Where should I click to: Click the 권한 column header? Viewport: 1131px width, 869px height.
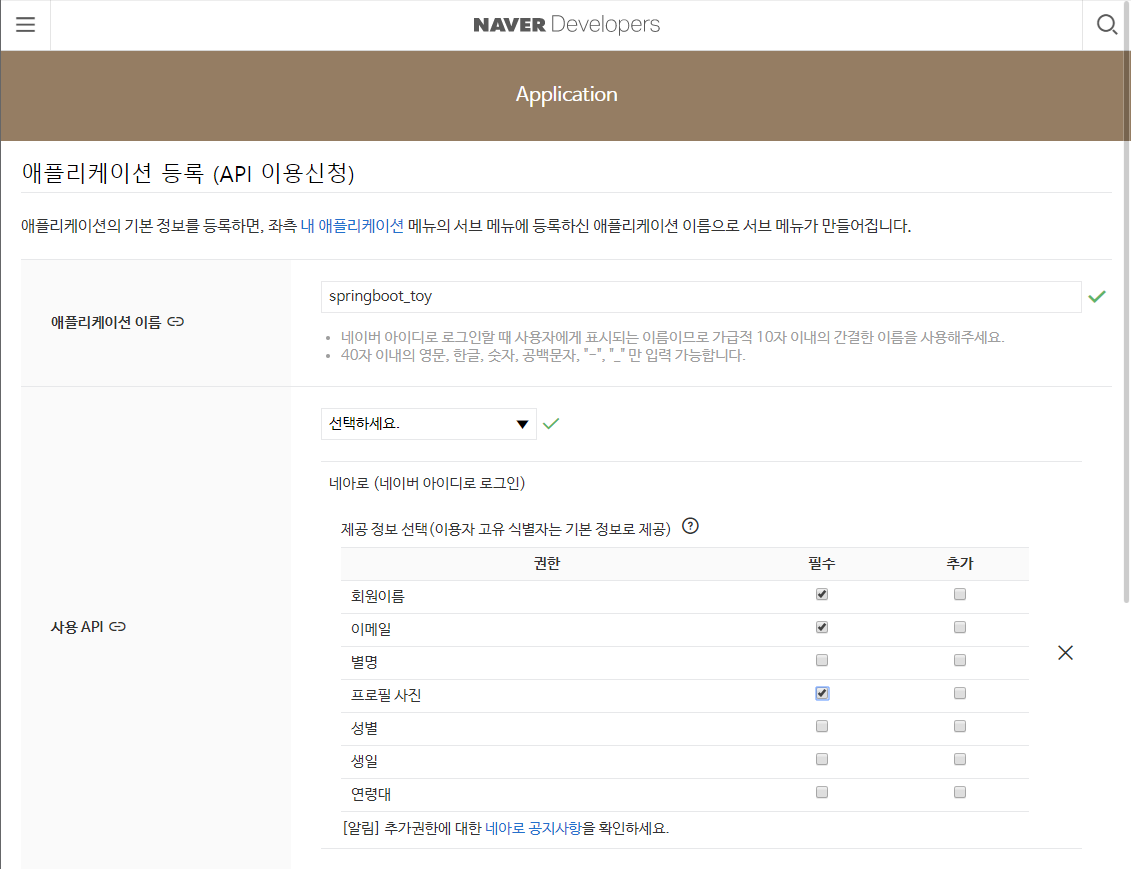(x=547, y=563)
